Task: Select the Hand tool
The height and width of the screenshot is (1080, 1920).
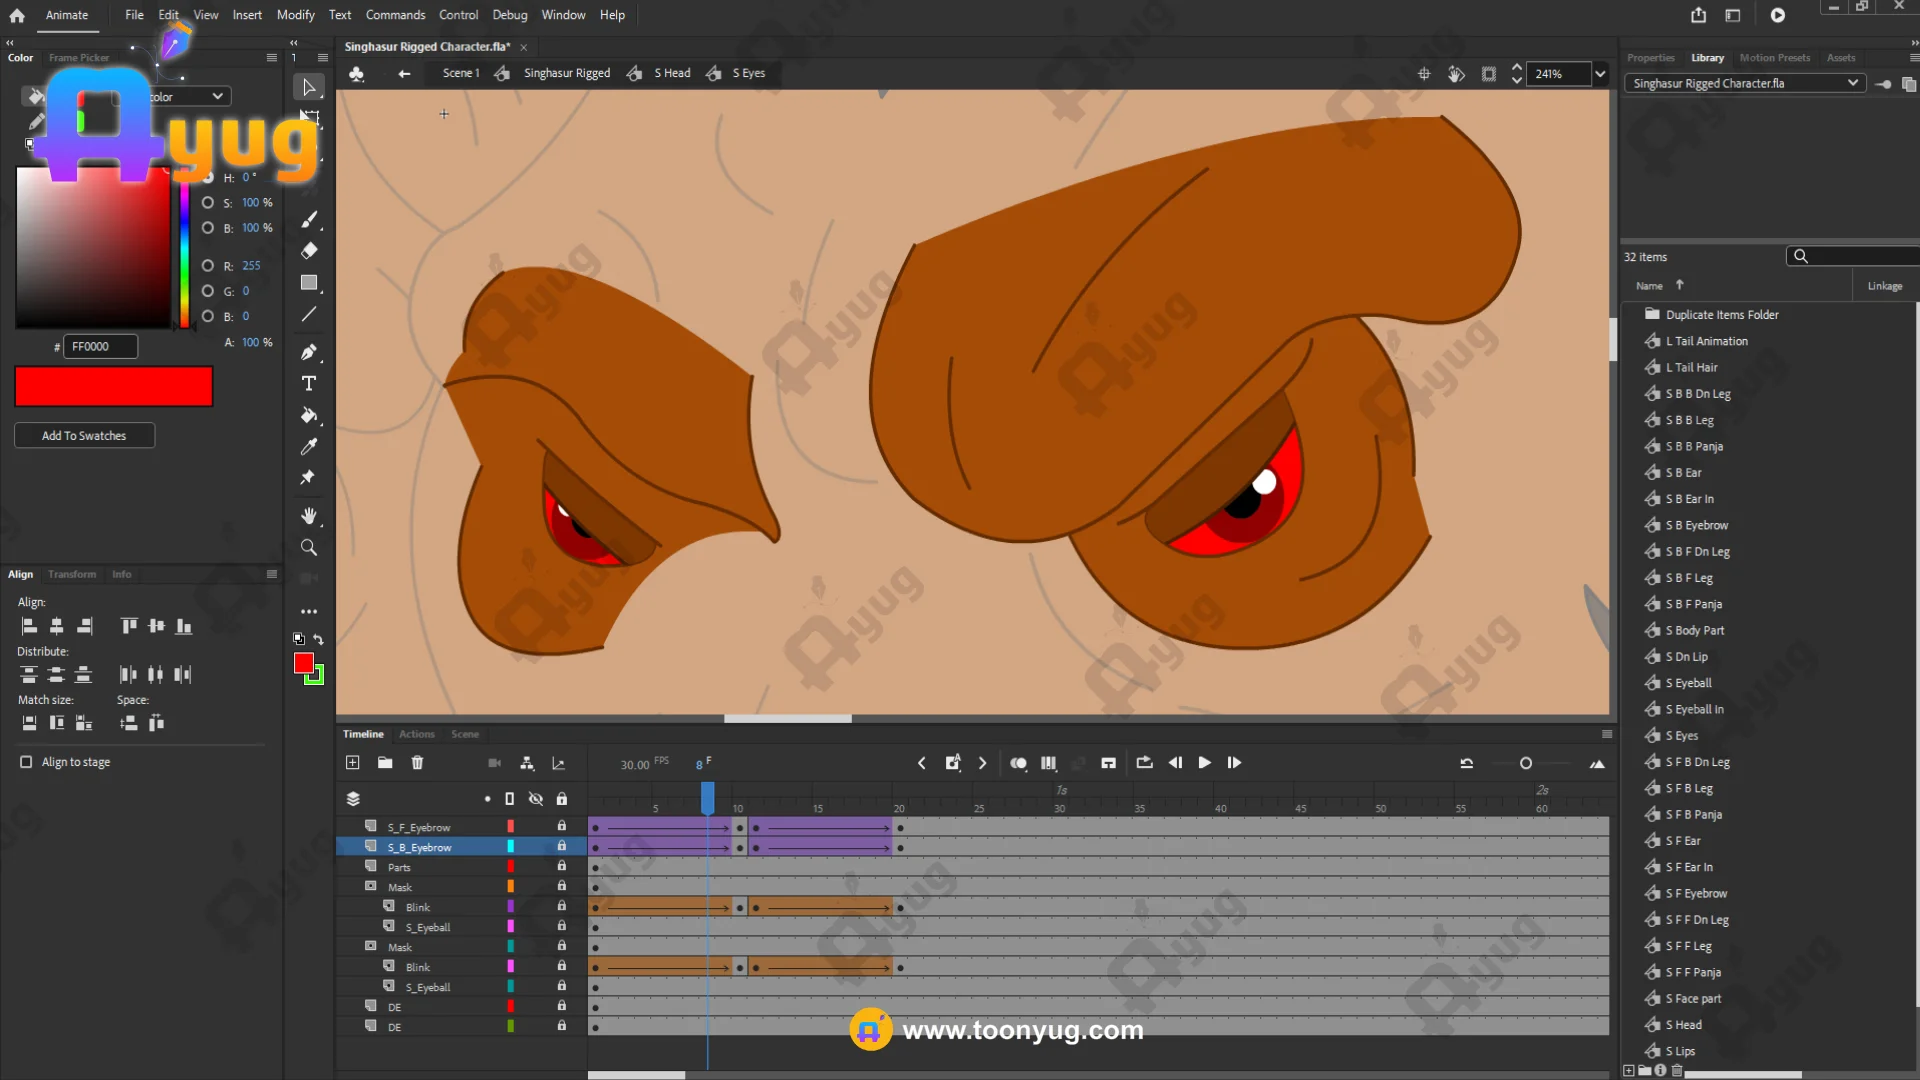Action: tap(309, 516)
